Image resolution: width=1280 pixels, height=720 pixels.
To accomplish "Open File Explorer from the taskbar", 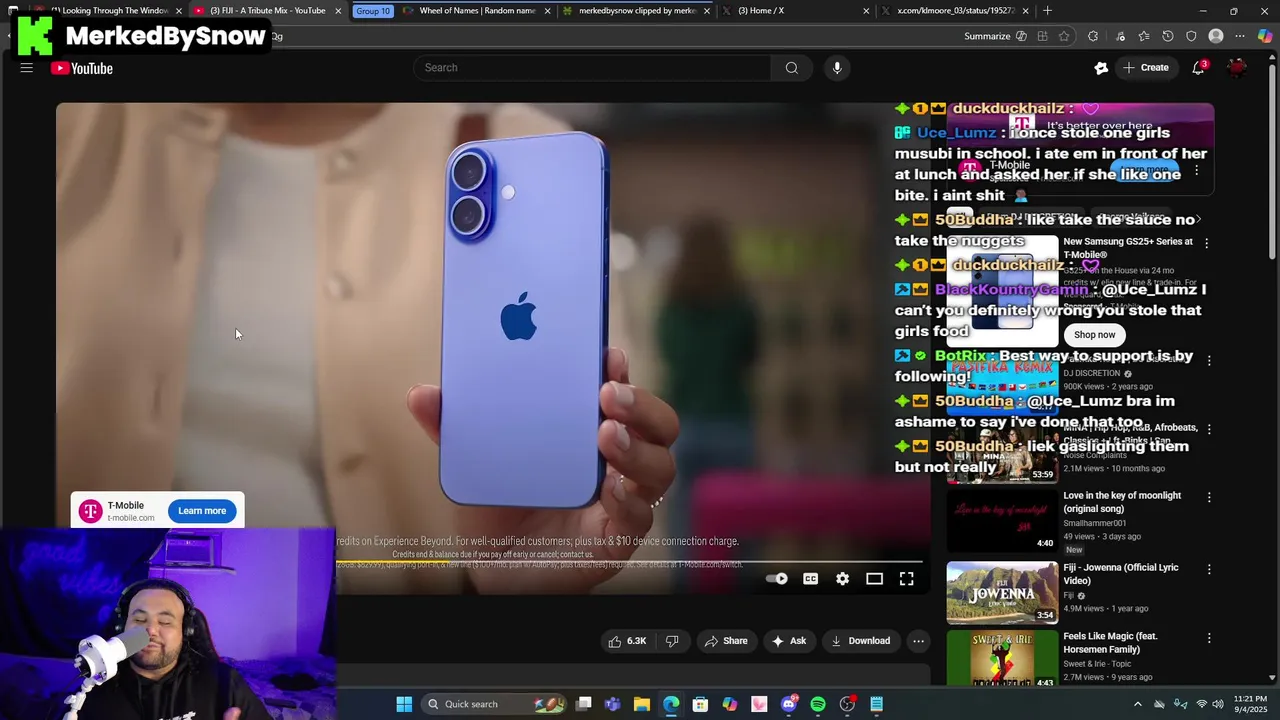I will (641, 704).
